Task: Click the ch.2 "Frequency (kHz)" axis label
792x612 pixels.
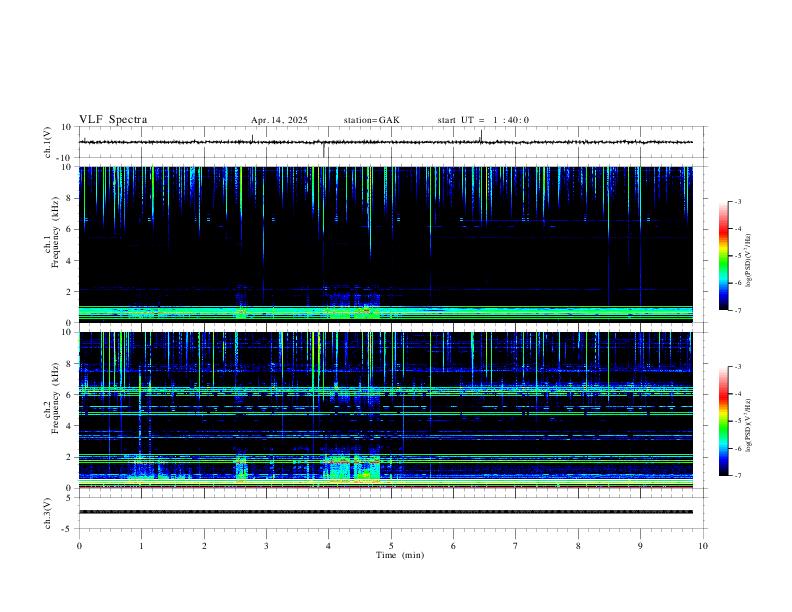Action: [55, 398]
